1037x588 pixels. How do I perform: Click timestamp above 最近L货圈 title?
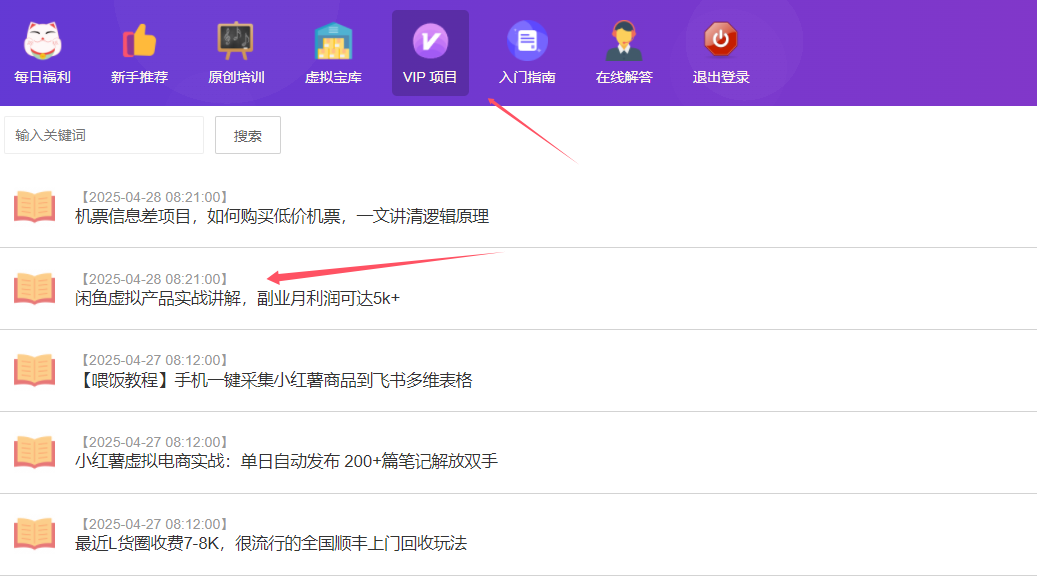click(154, 525)
